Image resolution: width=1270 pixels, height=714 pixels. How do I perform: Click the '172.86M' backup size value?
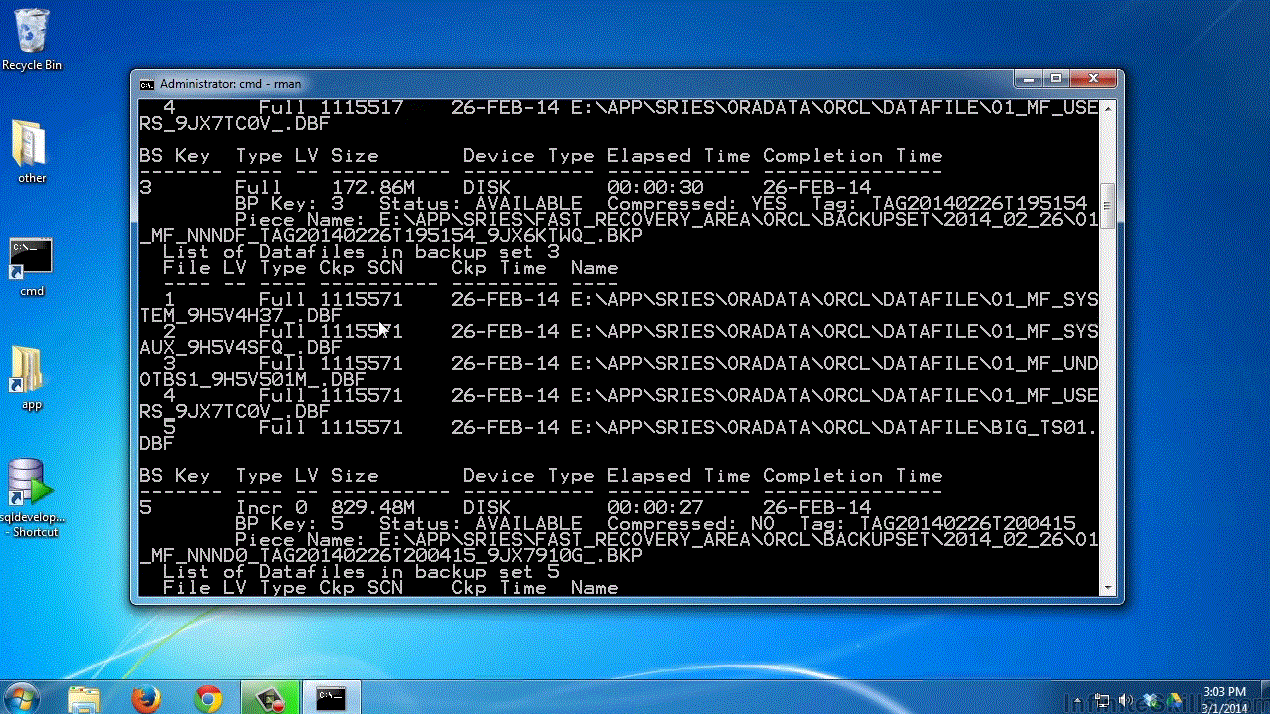(373, 187)
